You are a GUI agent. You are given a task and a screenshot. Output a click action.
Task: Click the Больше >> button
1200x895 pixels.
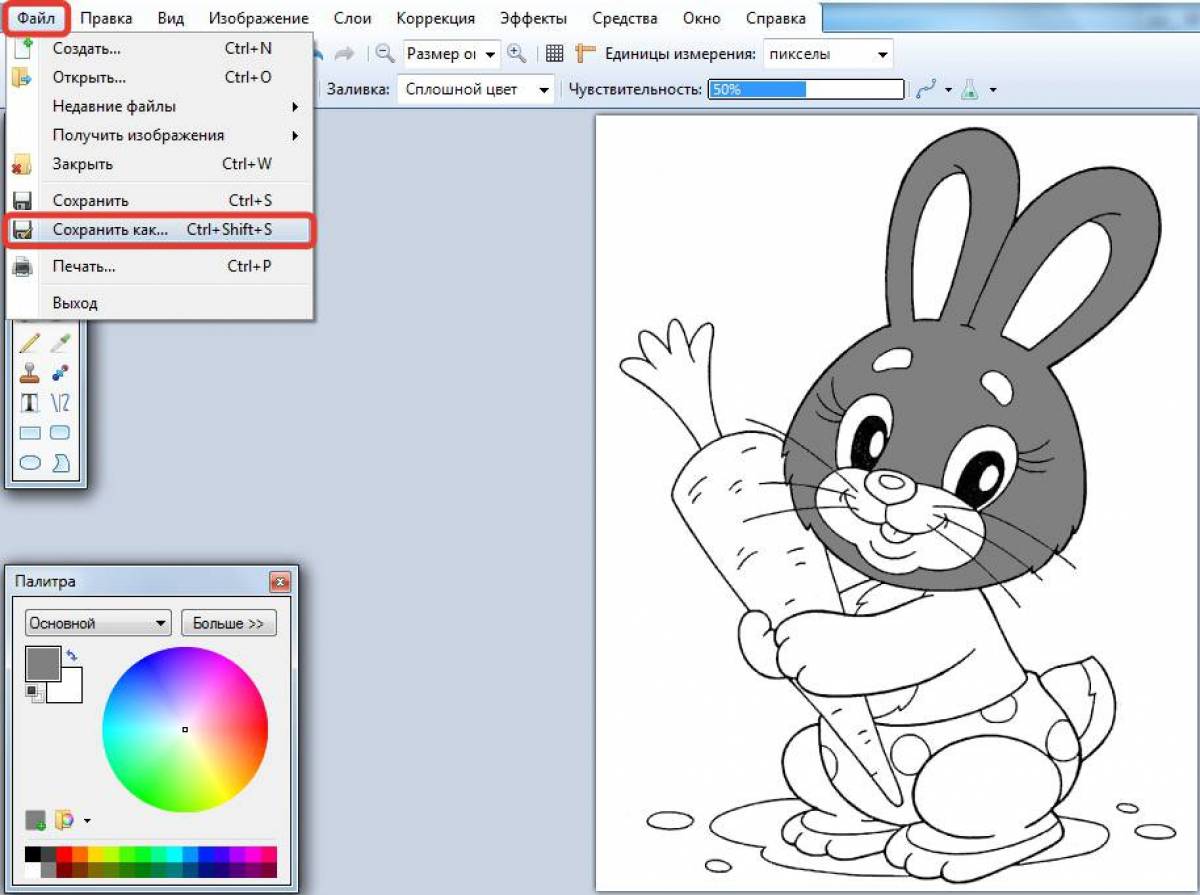(x=229, y=623)
